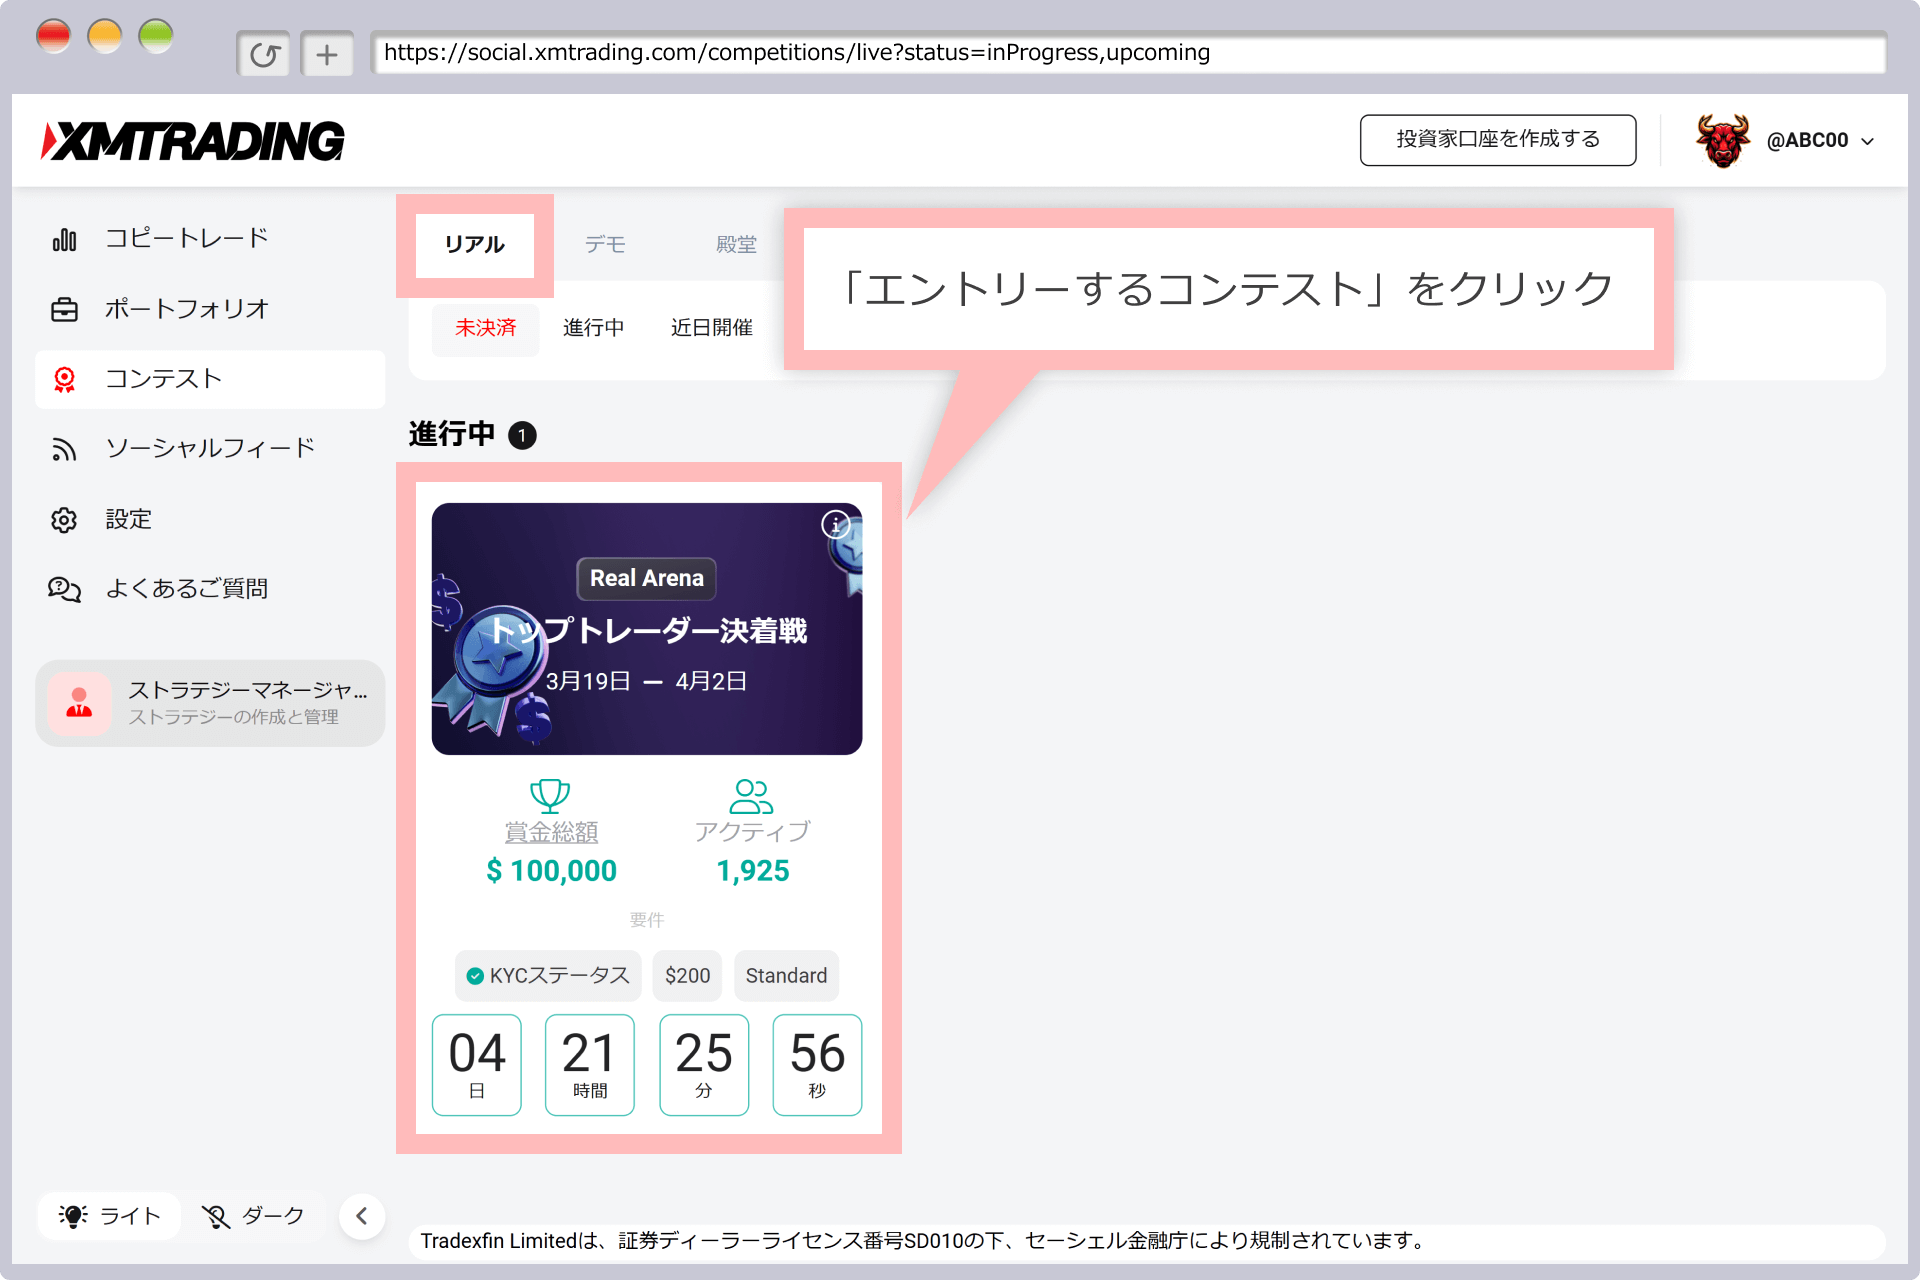Click the トップトレーダー決着戦 contest banner
The height and width of the screenshot is (1280, 1920).
point(647,628)
